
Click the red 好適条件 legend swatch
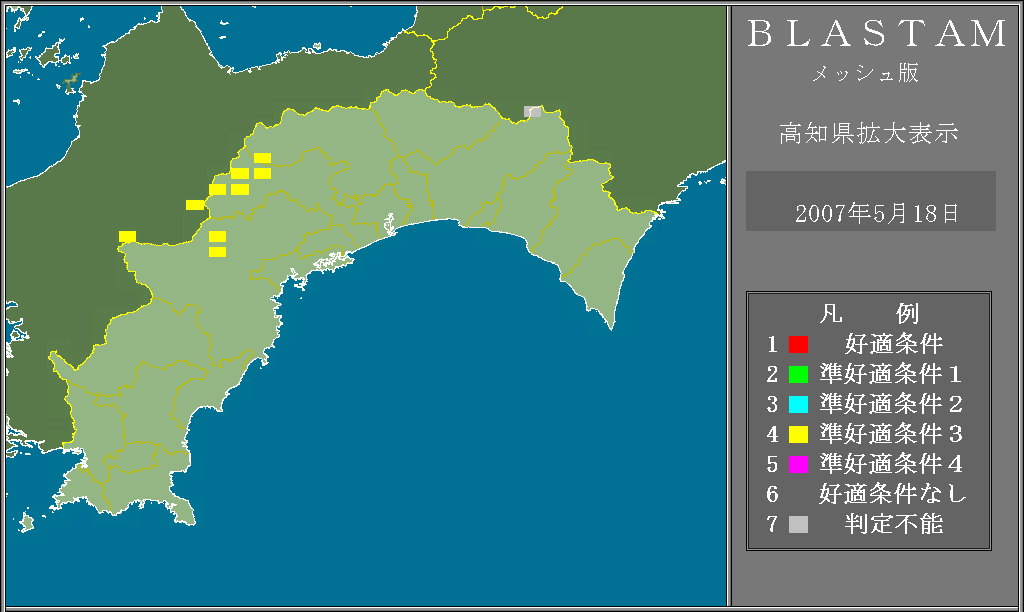coord(798,344)
